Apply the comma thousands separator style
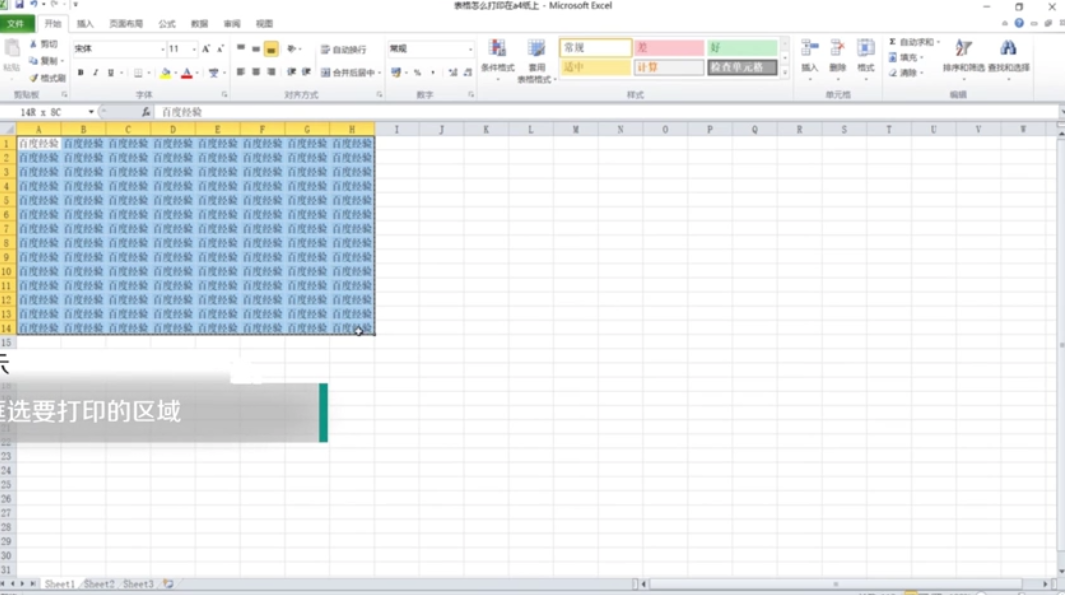The width and height of the screenshot is (1065, 595). point(433,72)
